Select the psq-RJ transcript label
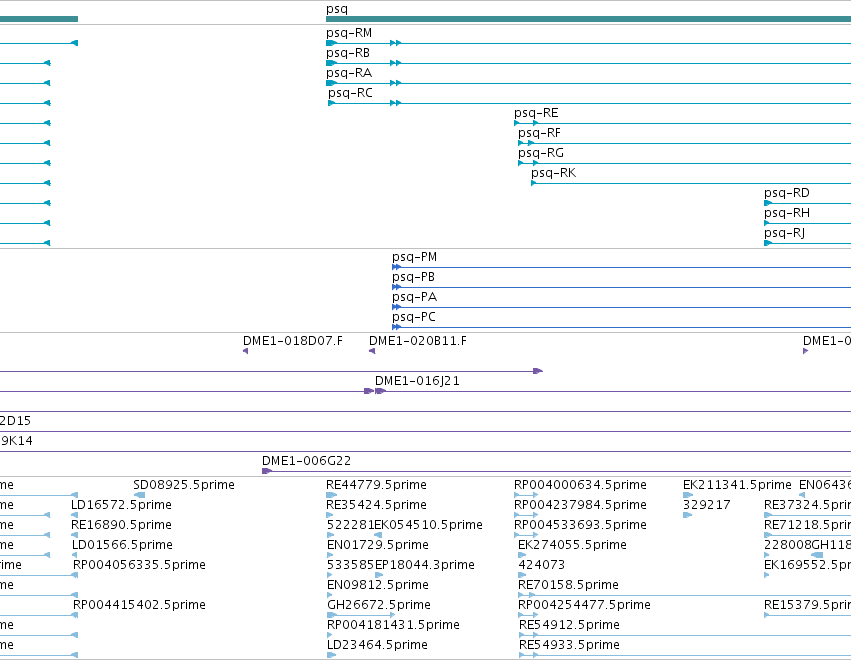 784,233
